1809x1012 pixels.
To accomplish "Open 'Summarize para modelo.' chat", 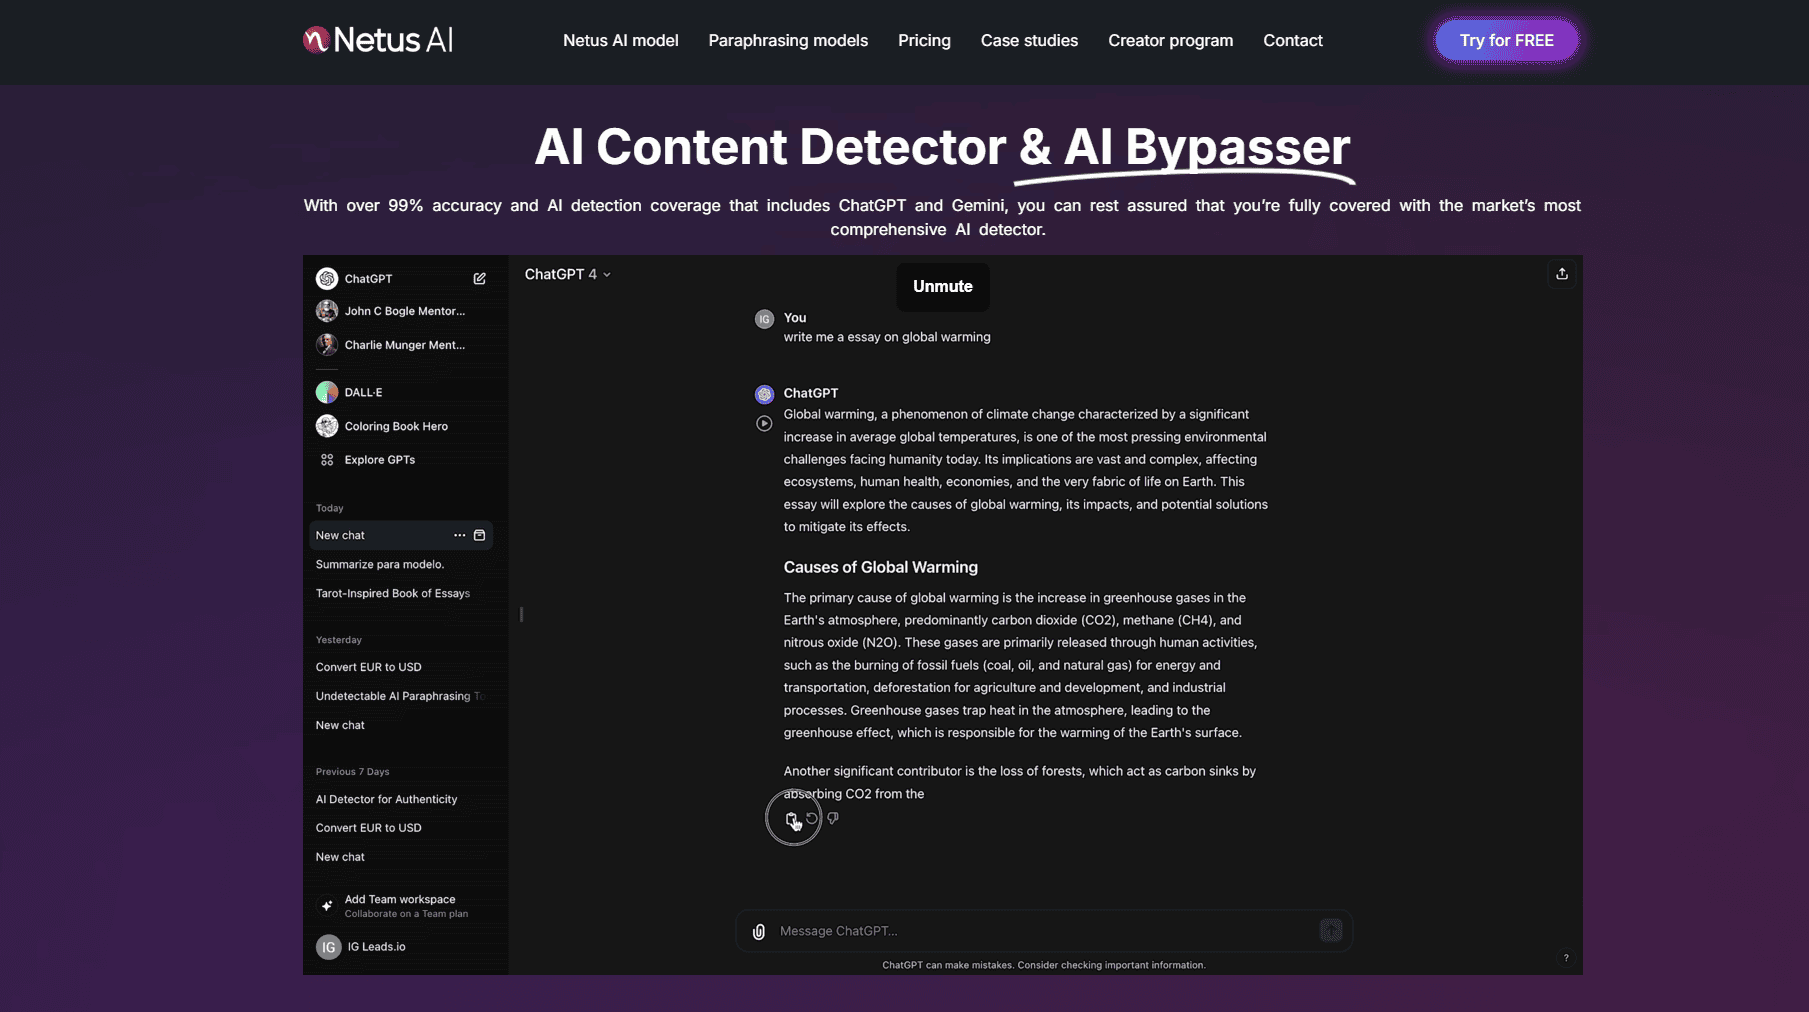I will pyautogui.click(x=380, y=564).
